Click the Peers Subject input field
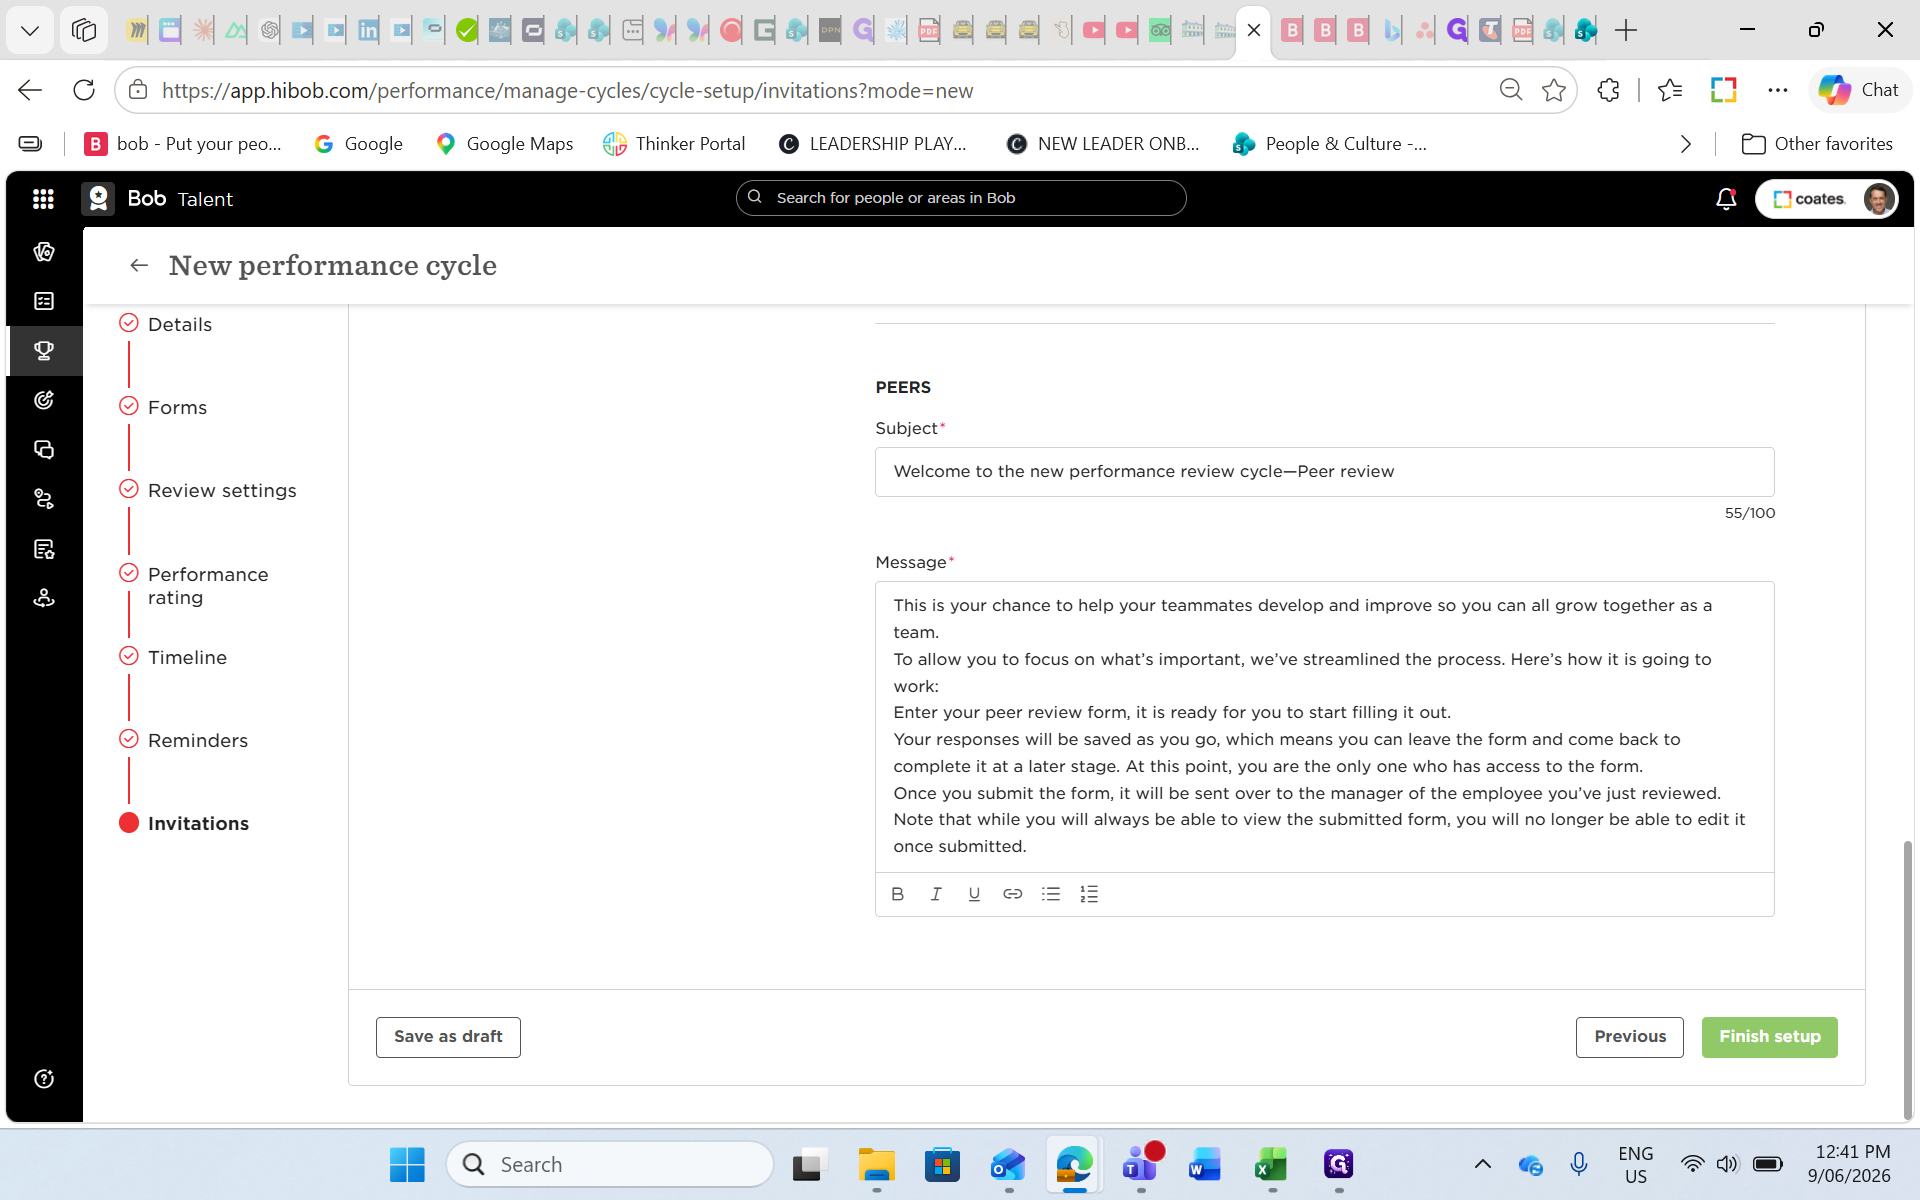The height and width of the screenshot is (1200, 1920). tap(1324, 472)
